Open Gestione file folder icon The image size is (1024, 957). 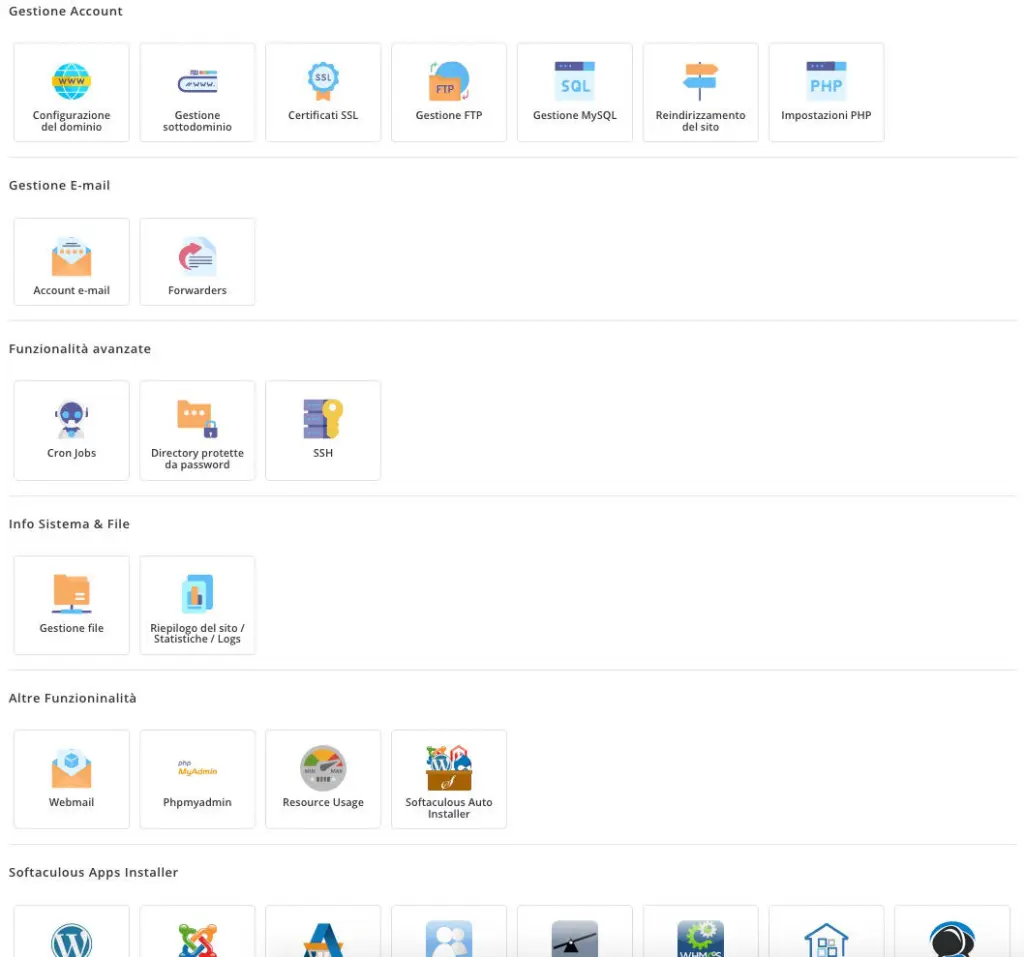(x=71, y=594)
